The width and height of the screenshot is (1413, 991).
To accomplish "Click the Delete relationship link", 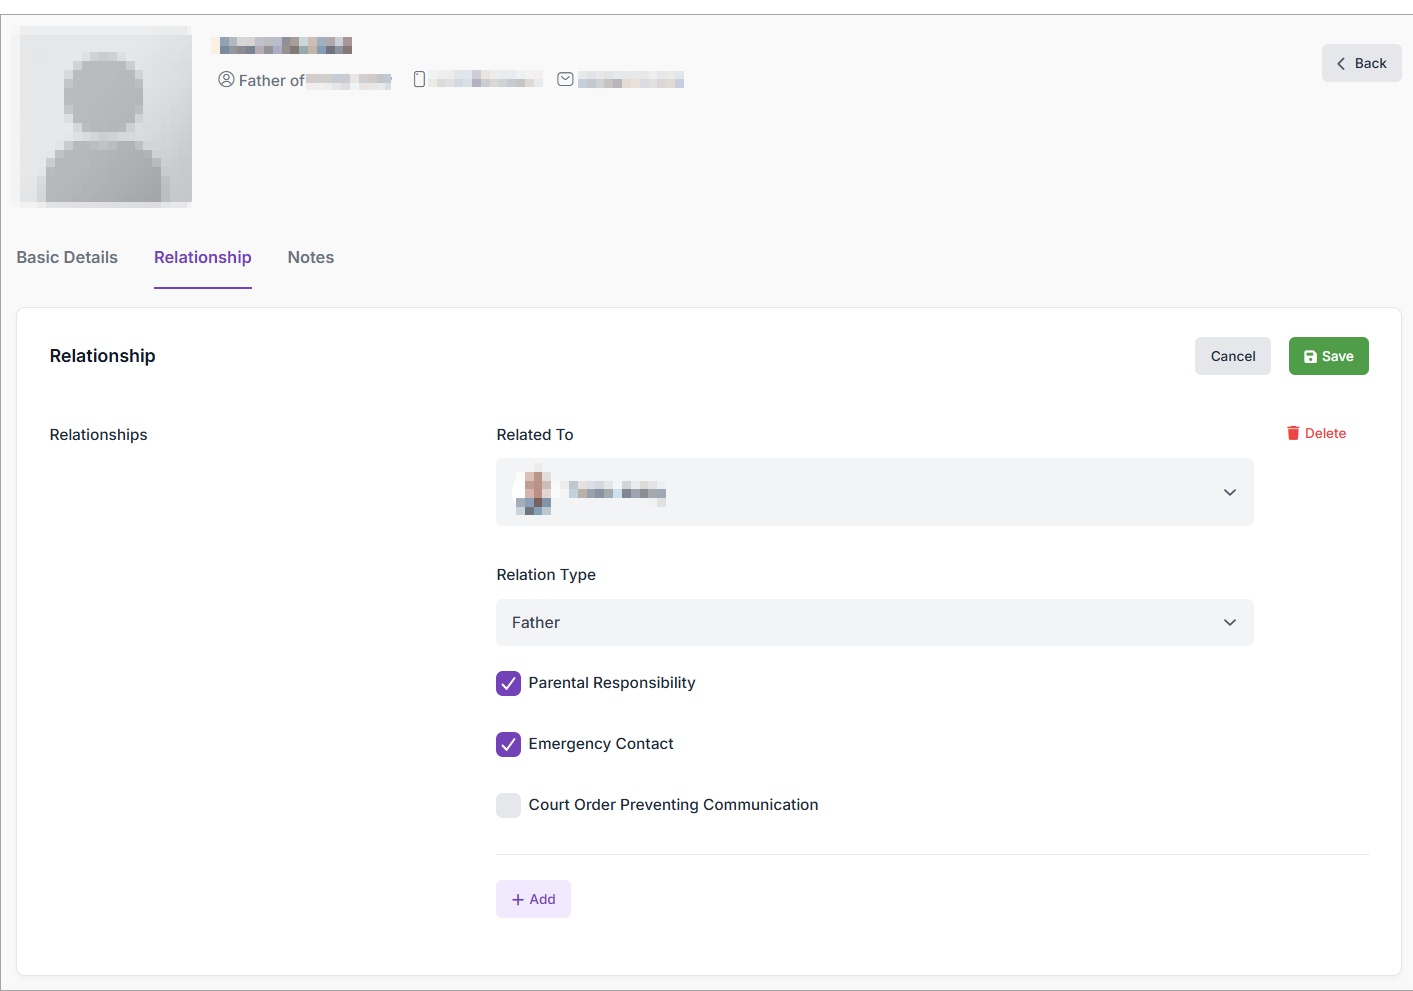I will coord(1324,433).
